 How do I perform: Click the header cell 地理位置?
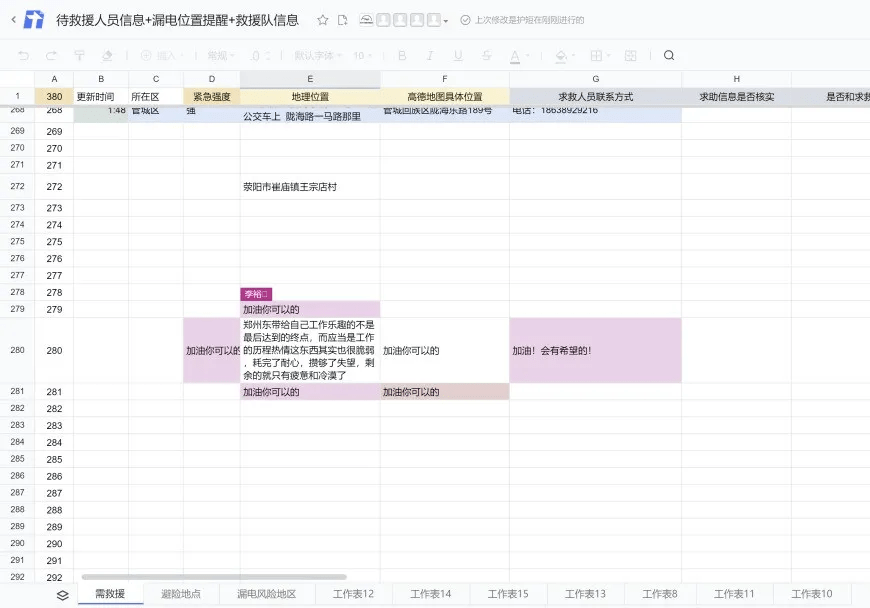pos(310,97)
